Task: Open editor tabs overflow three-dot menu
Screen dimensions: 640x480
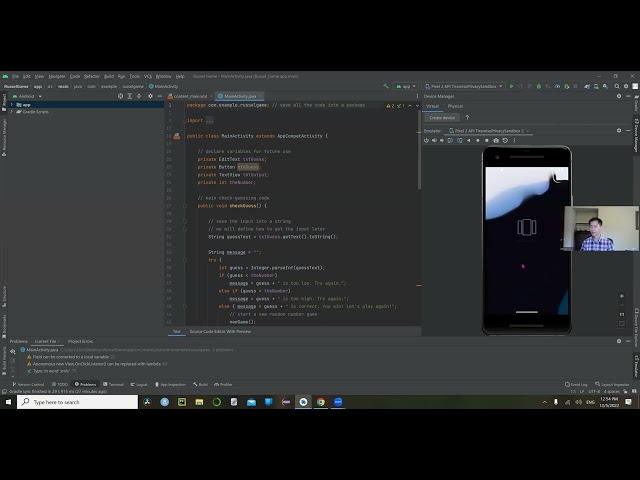Action: 417,96
